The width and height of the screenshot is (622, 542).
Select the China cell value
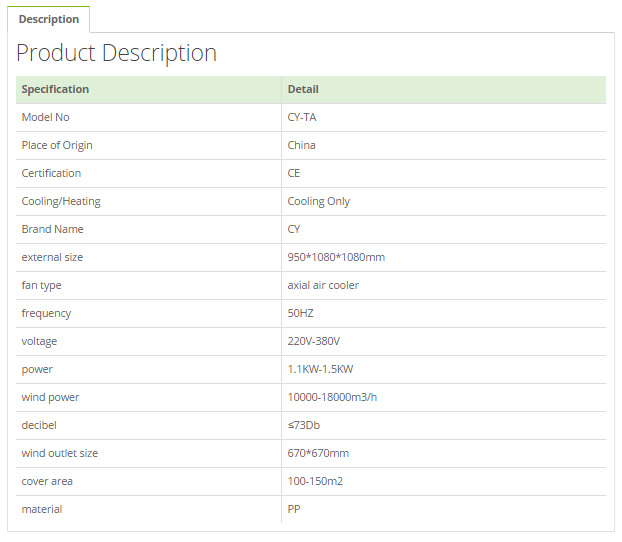[301, 145]
